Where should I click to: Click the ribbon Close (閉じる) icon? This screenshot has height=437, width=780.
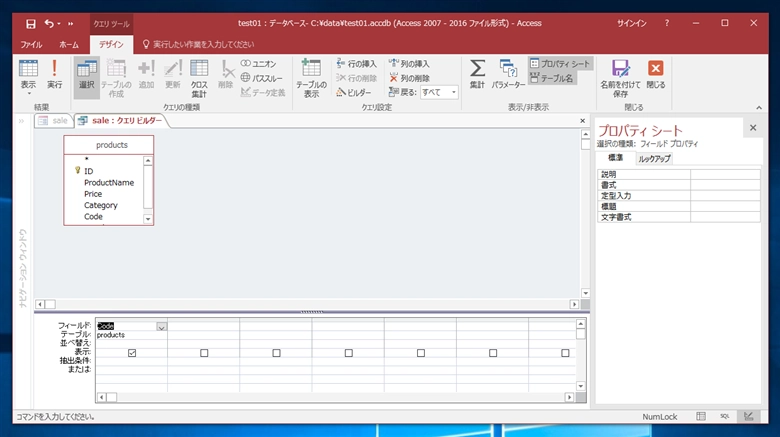(x=656, y=75)
